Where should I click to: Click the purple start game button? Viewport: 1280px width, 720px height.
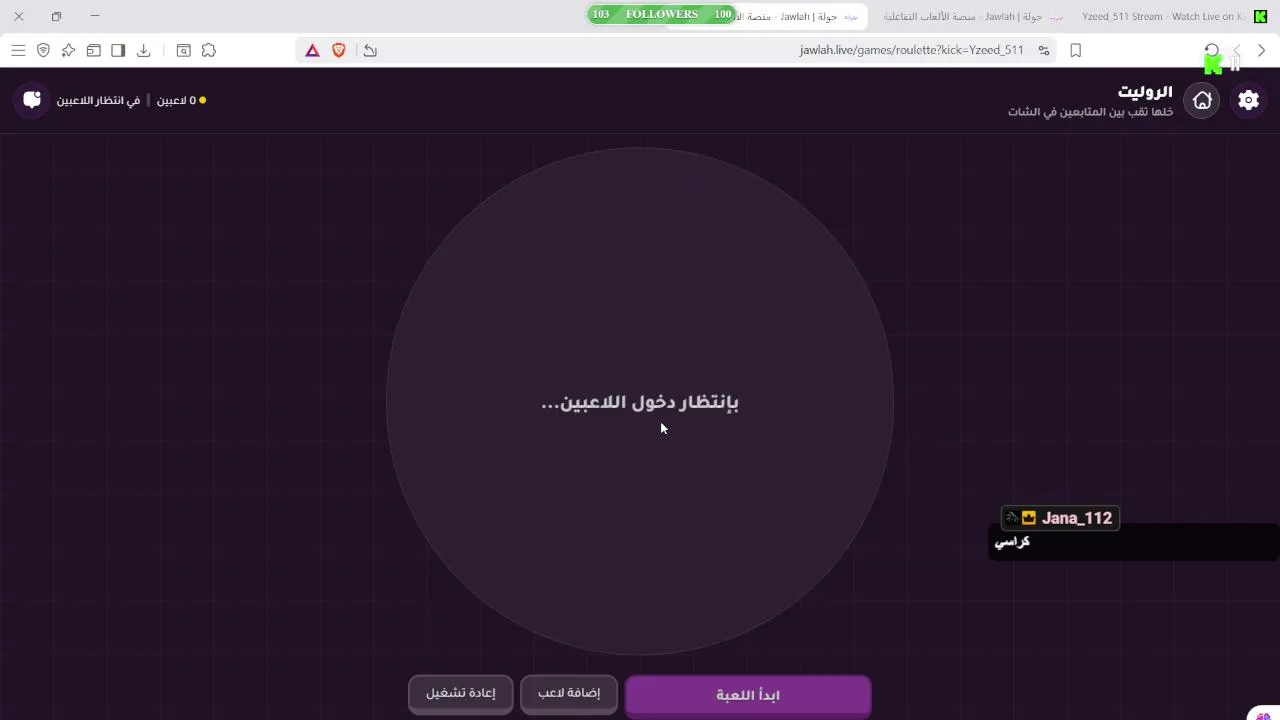tap(748, 695)
